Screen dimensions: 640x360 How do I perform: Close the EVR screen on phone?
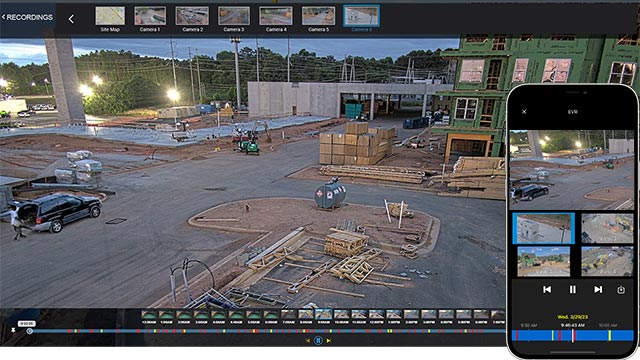point(524,112)
